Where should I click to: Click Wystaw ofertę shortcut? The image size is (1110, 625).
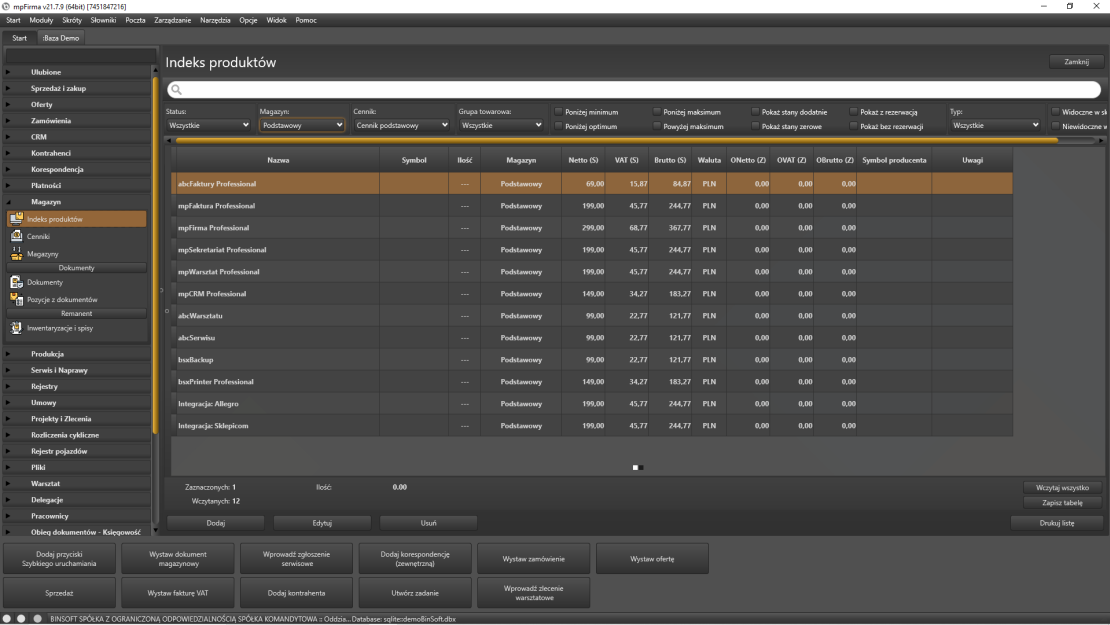[652, 559]
